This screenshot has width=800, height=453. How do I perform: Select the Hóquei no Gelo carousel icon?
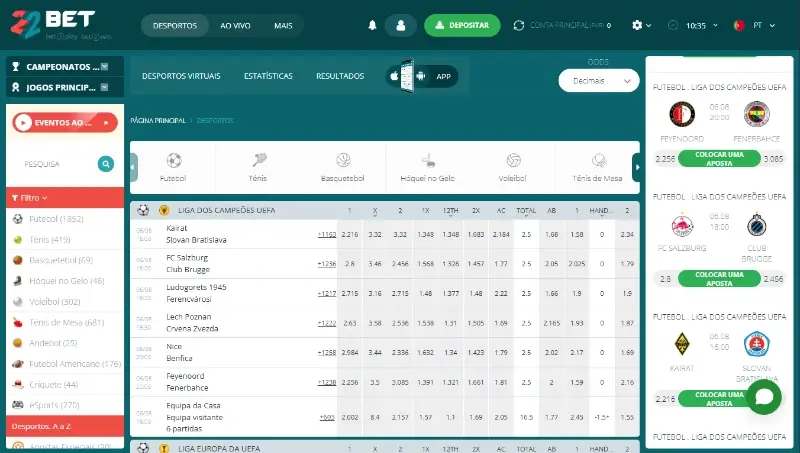point(428,161)
